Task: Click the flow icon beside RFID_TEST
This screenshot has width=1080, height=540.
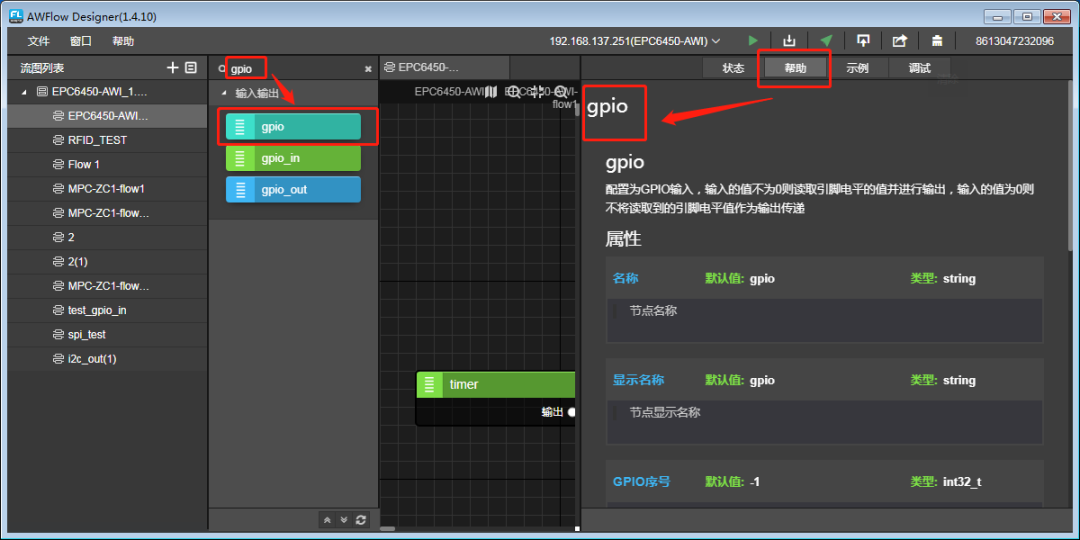Action: [x=58, y=141]
